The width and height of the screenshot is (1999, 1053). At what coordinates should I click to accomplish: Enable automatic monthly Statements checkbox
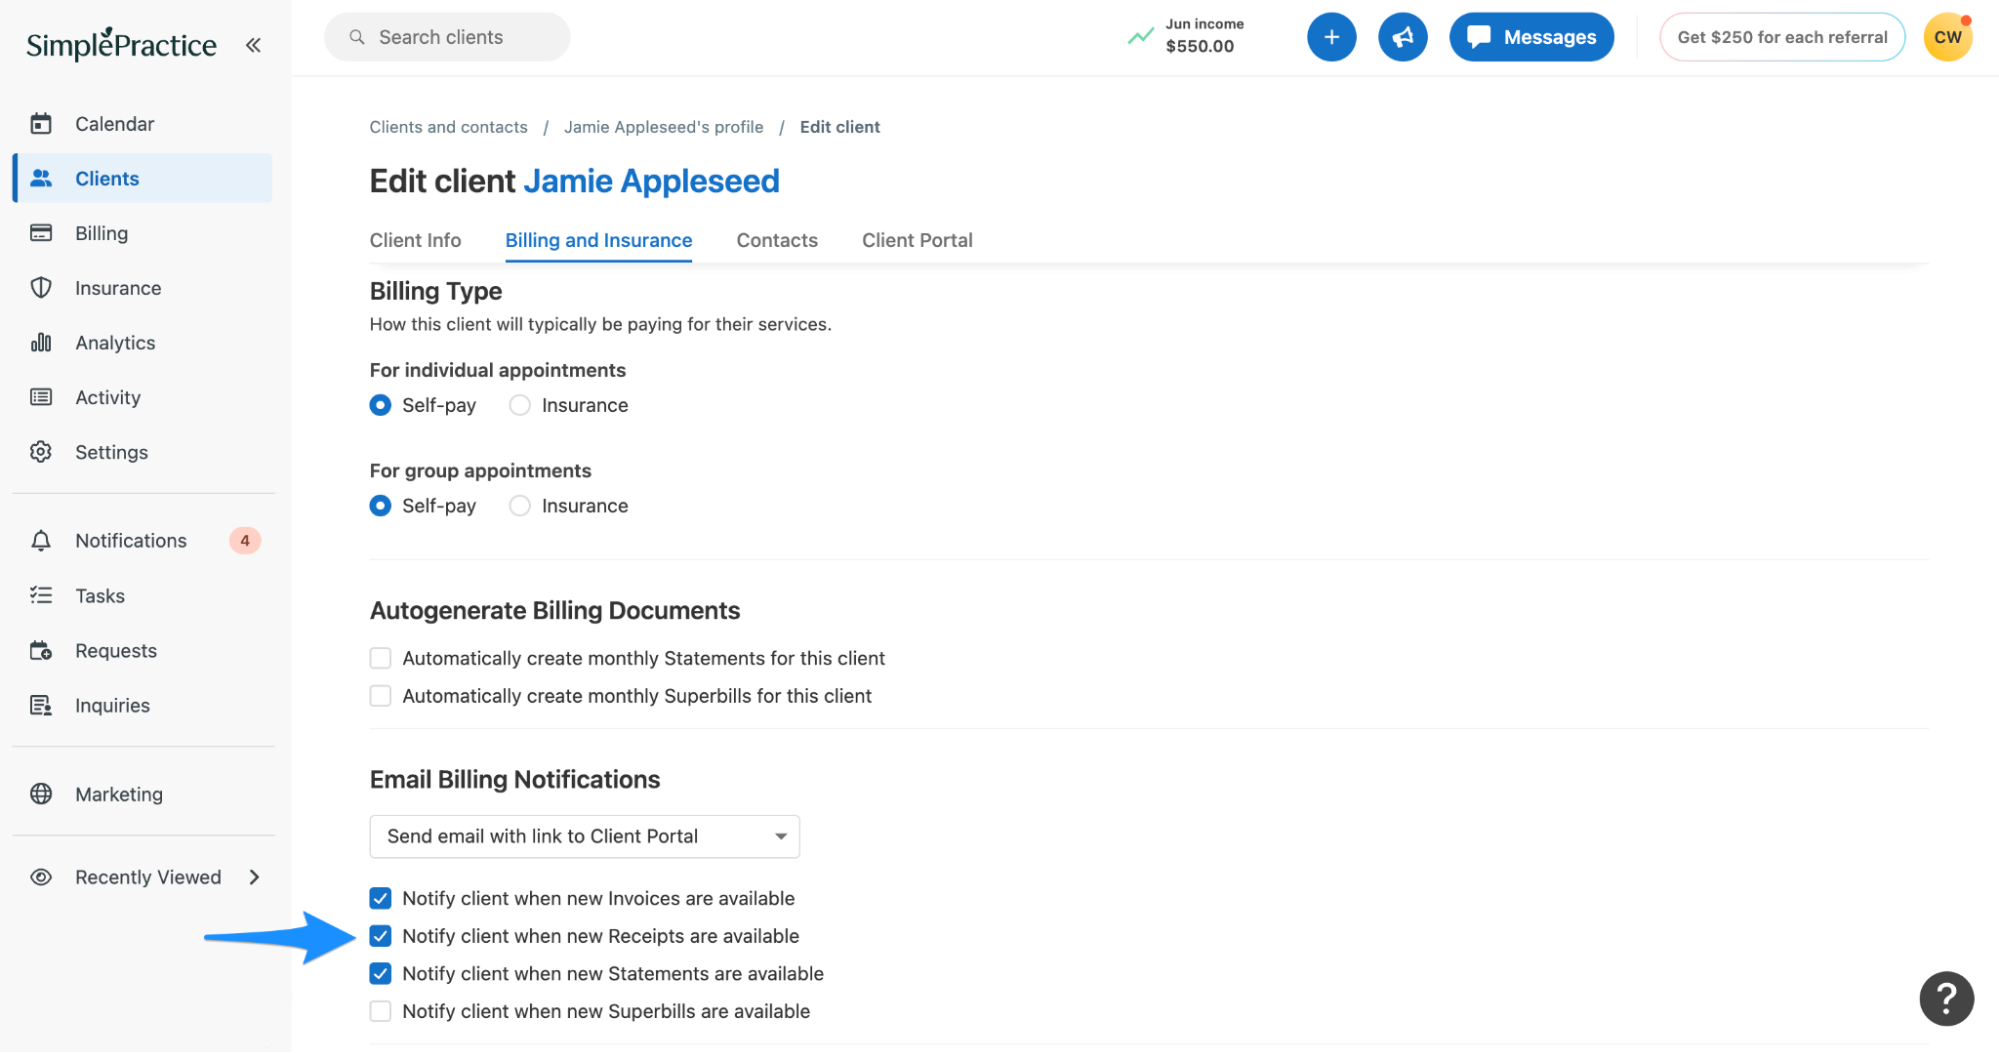pyautogui.click(x=380, y=658)
